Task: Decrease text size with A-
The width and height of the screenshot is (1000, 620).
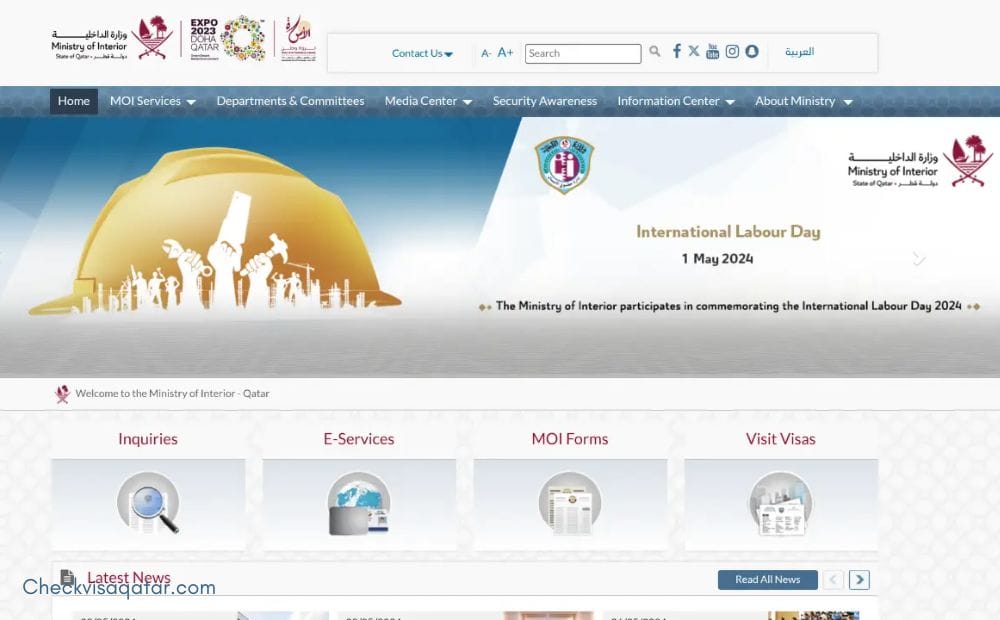Action: tap(486, 52)
